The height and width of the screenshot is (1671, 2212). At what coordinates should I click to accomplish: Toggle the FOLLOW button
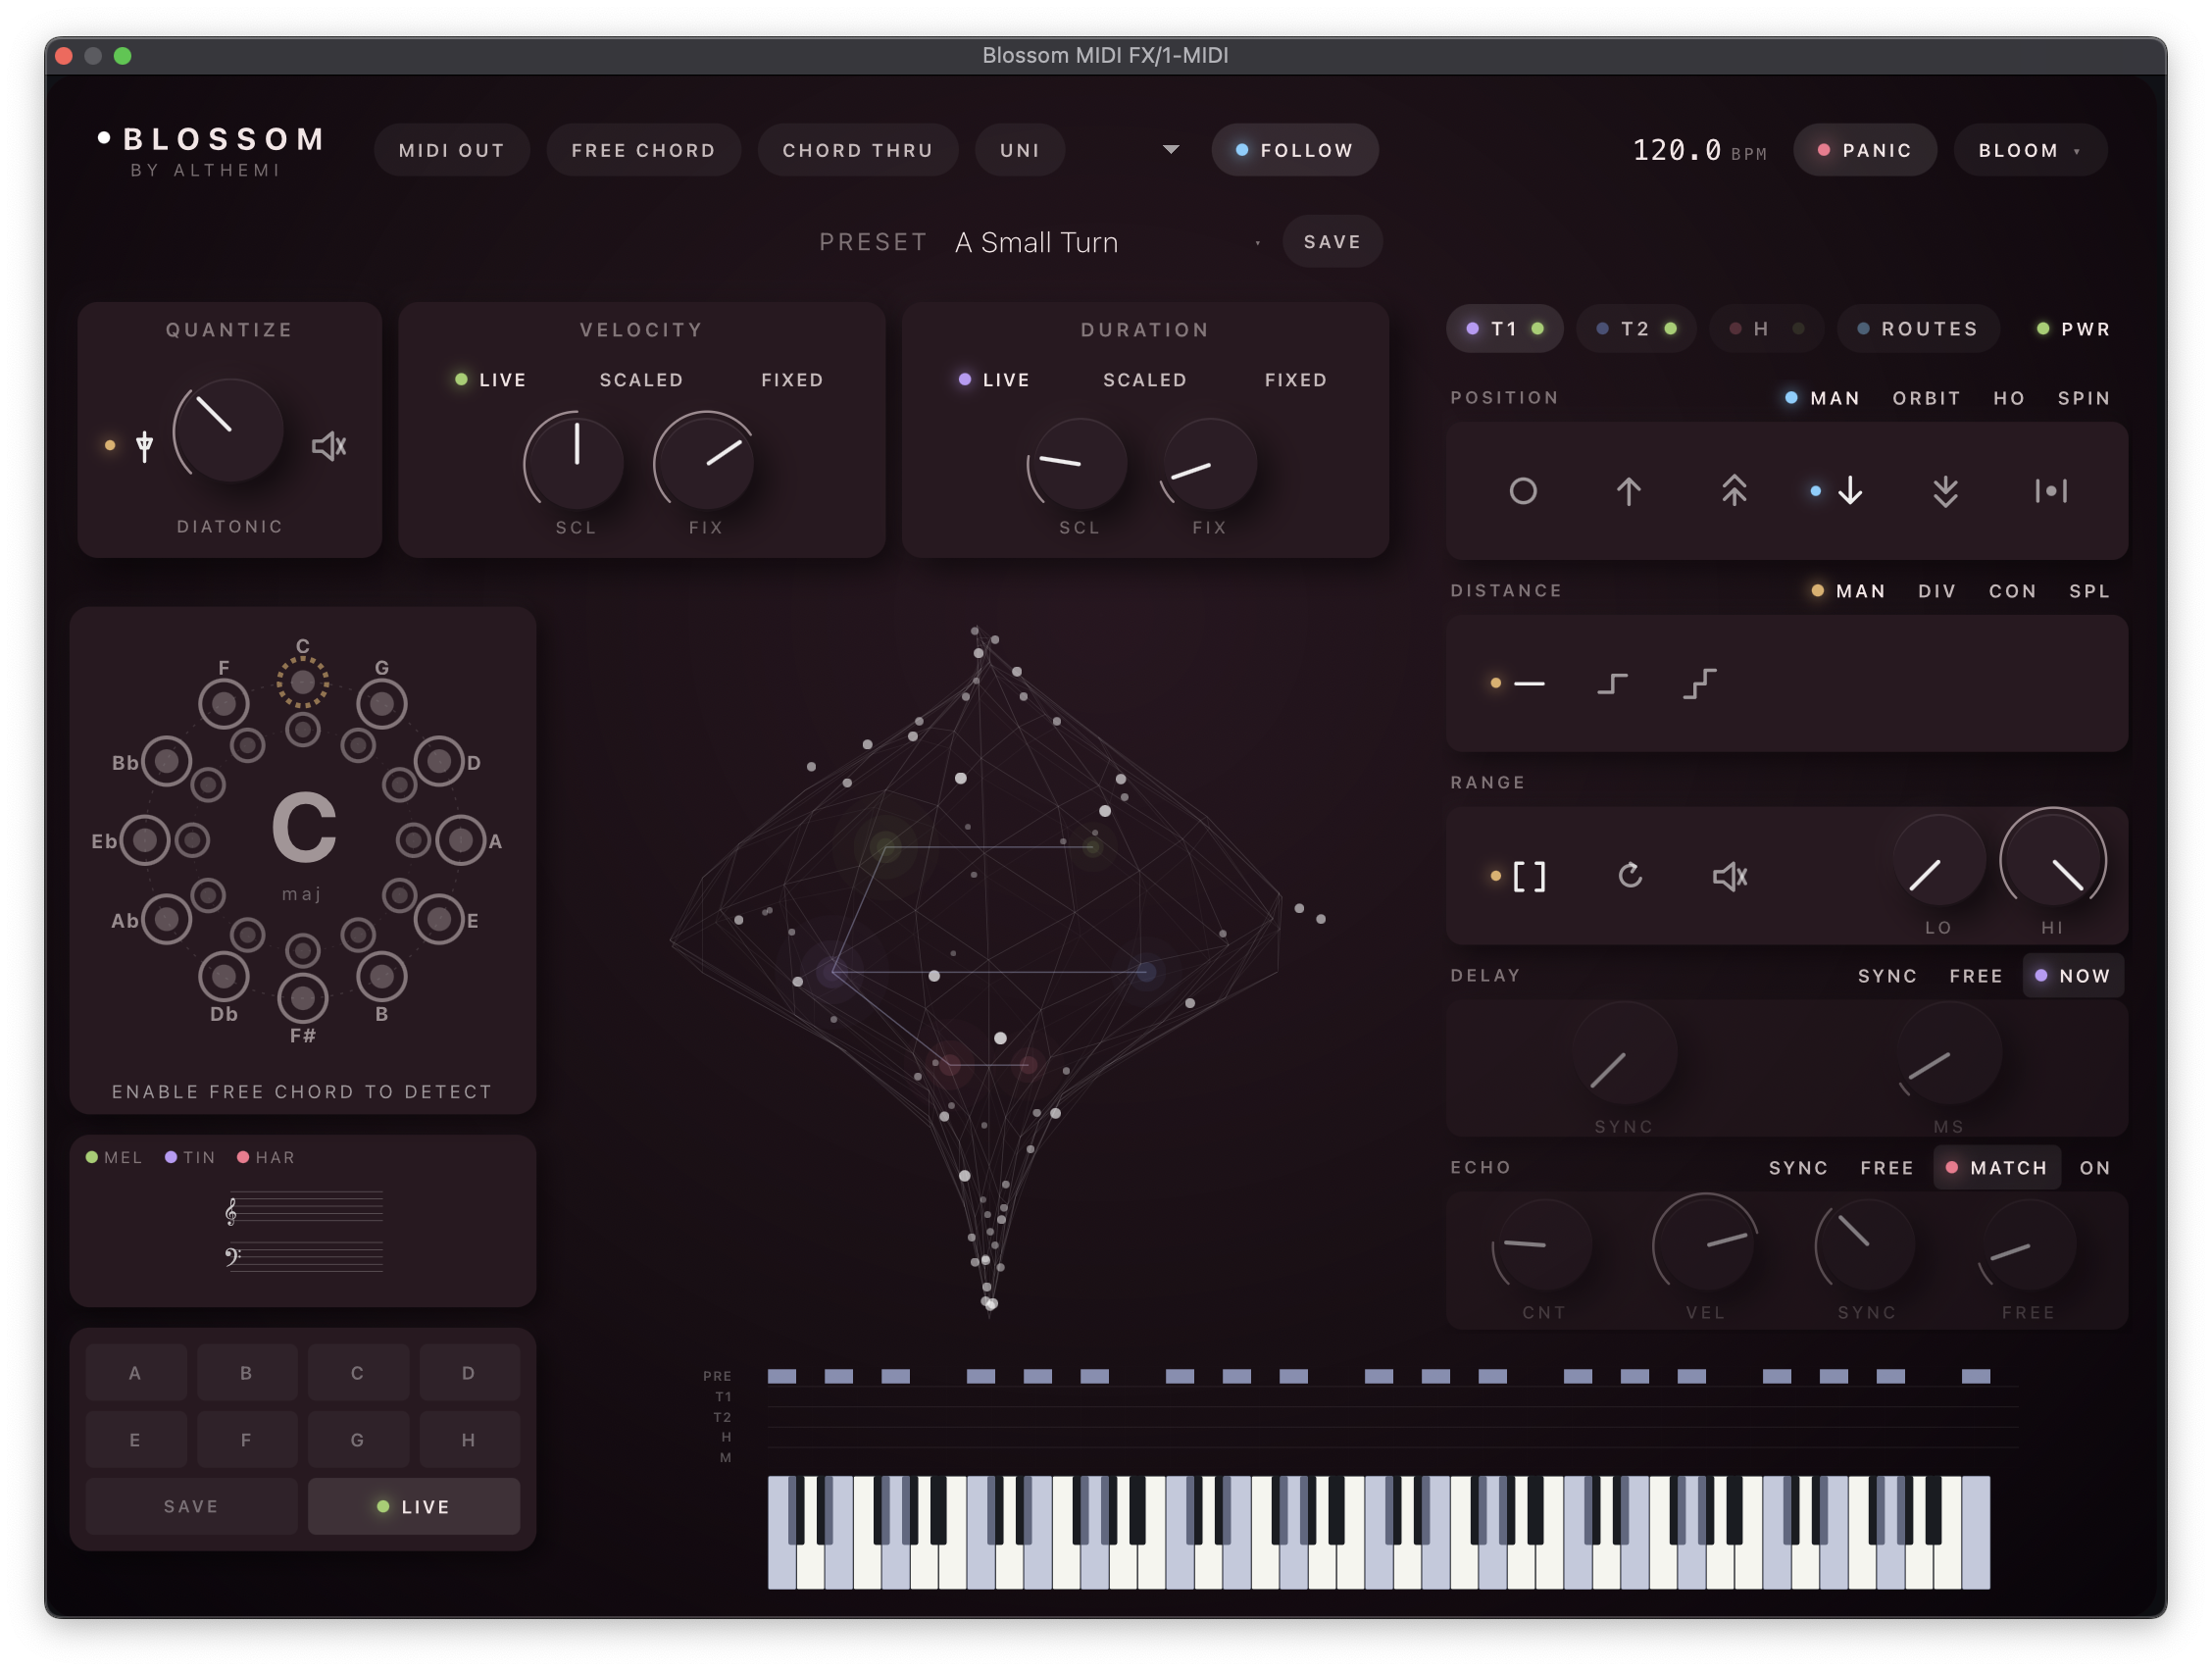[x=1295, y=150]
